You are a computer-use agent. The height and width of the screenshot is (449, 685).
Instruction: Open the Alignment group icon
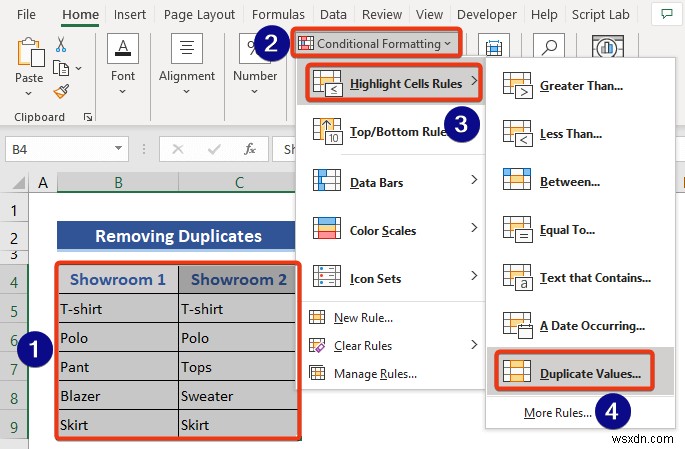[x=187, y=48]
